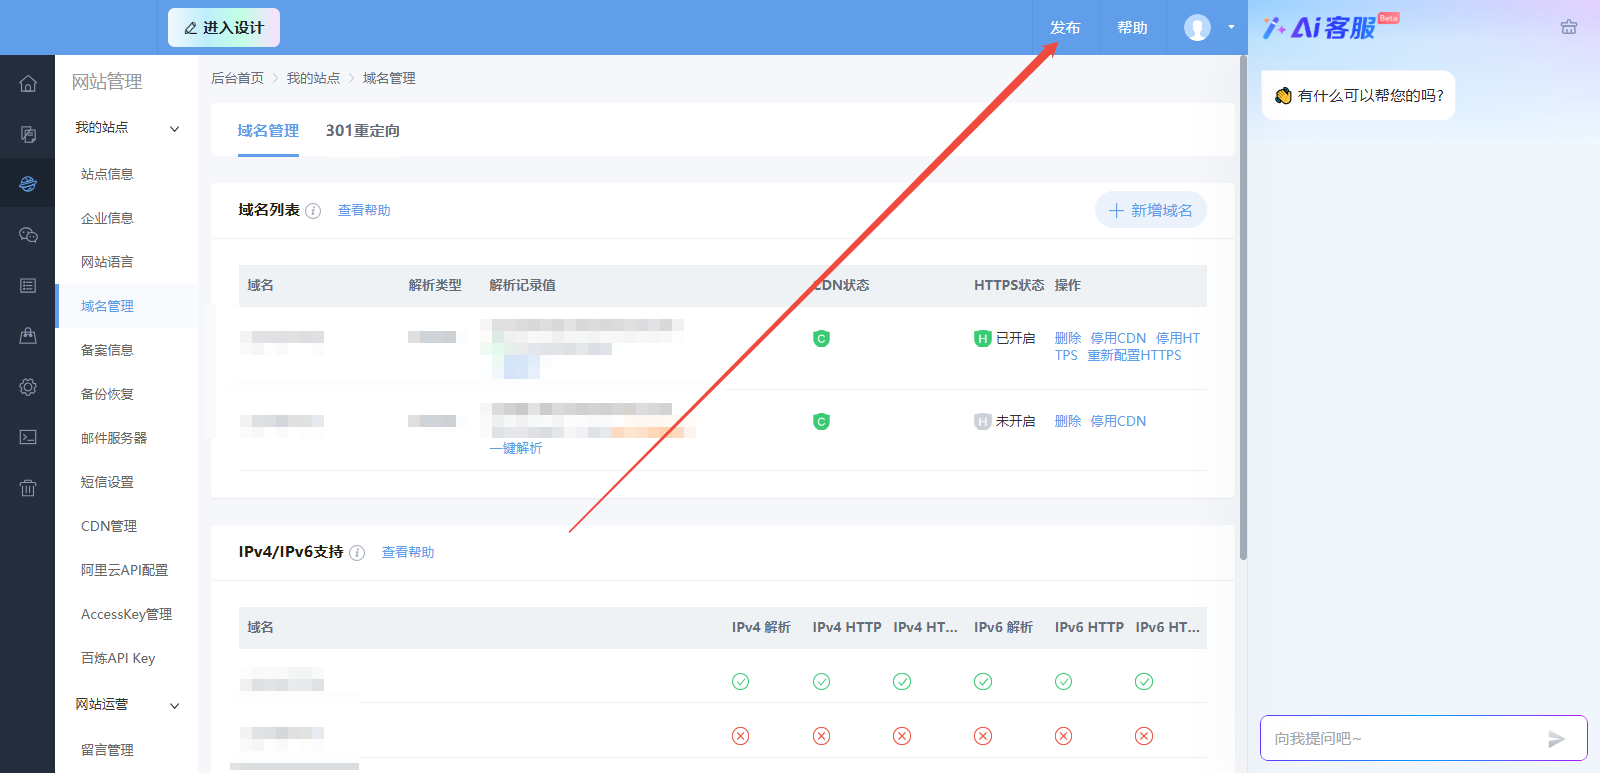Open 帮助 in the top bar

click(1132, 28)
